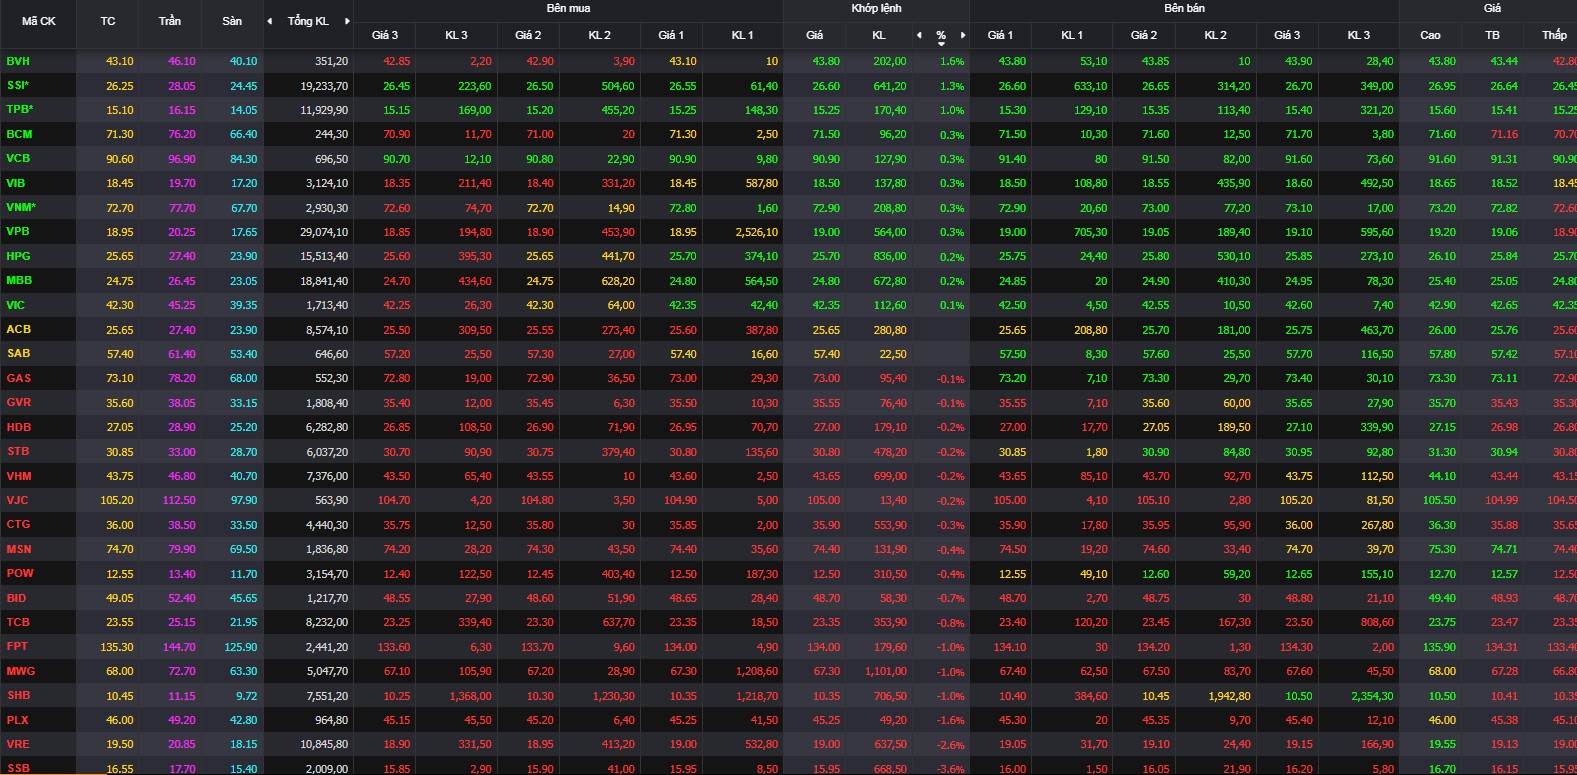Select the SHB stock symbol
The width and height of the screenshot is (1577, 775).
18,695
